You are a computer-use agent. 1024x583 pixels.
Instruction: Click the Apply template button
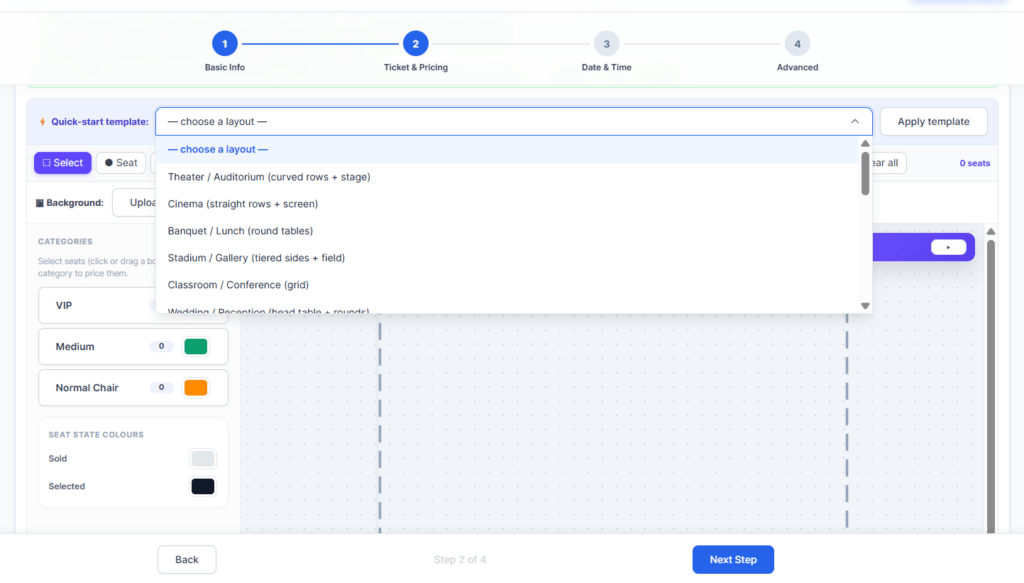point(933,121)
